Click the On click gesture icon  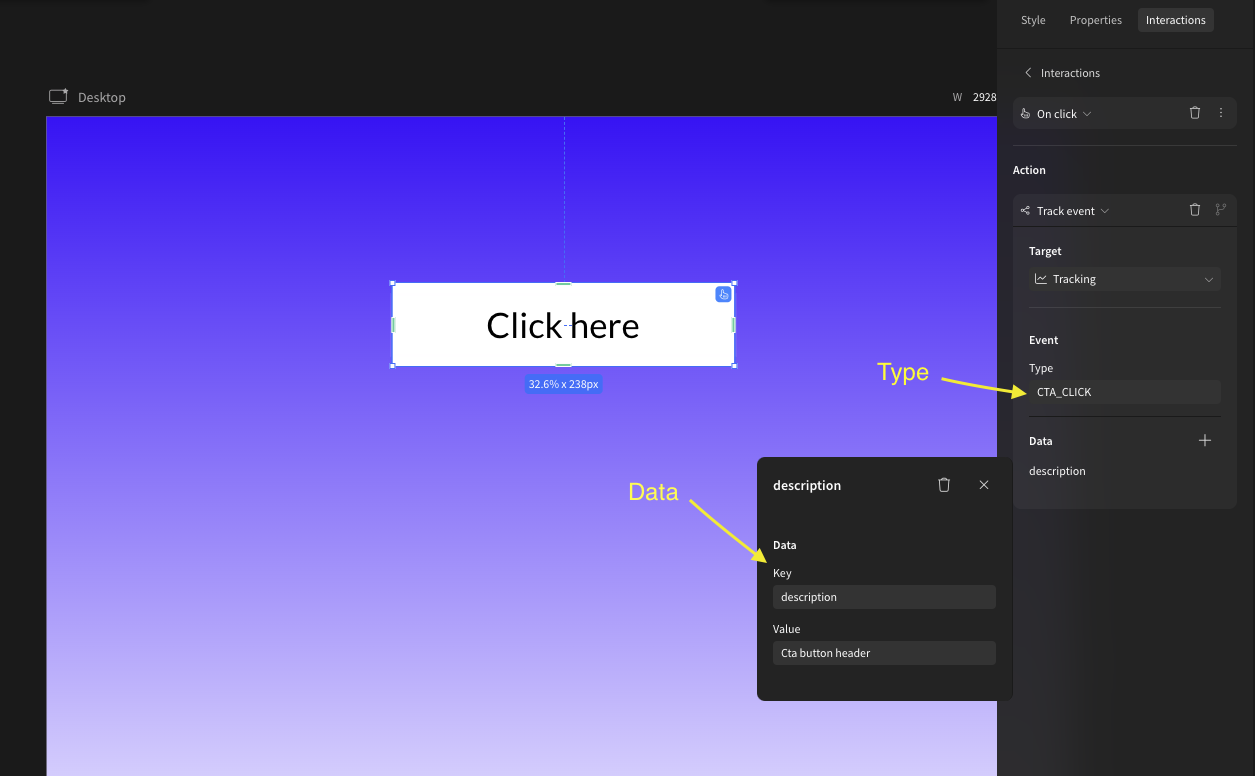[x=1026, y=113]
